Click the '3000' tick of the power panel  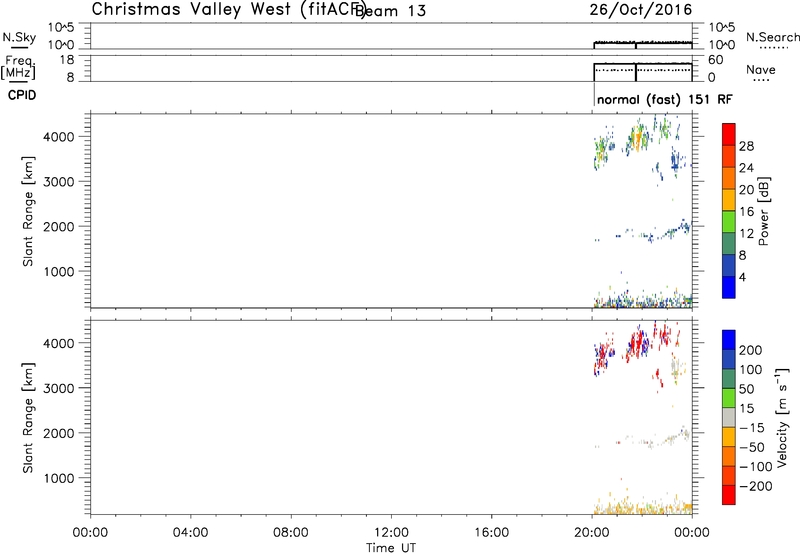coord(59,182)
